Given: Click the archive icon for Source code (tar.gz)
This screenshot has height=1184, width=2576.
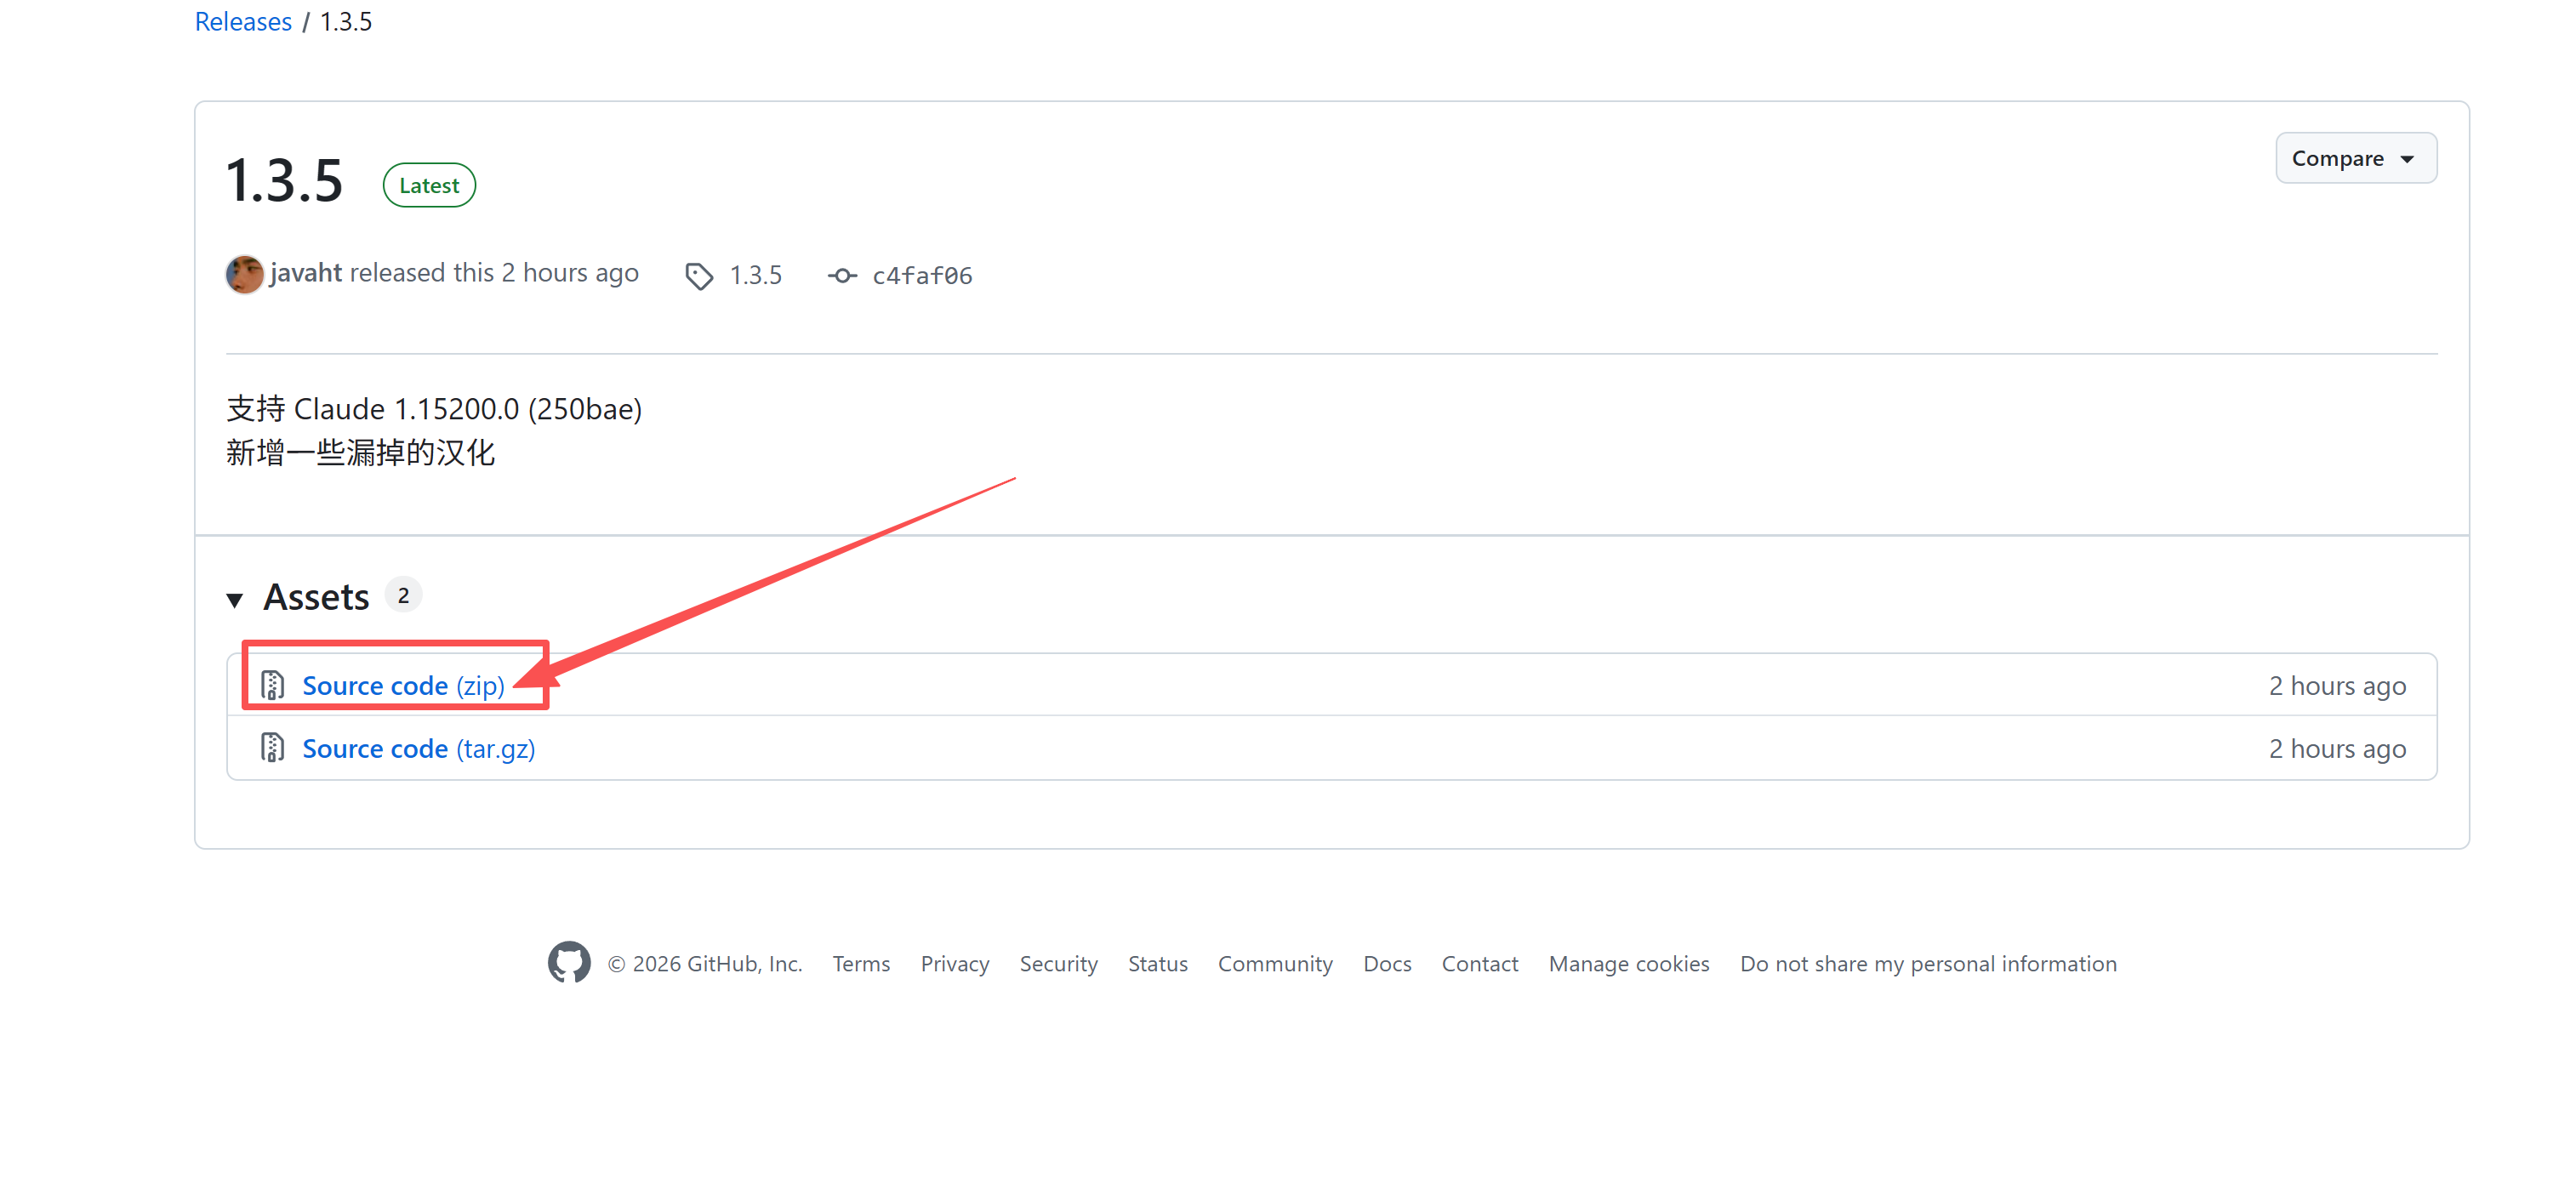Looking at the screenshot, I should point(272,748).
